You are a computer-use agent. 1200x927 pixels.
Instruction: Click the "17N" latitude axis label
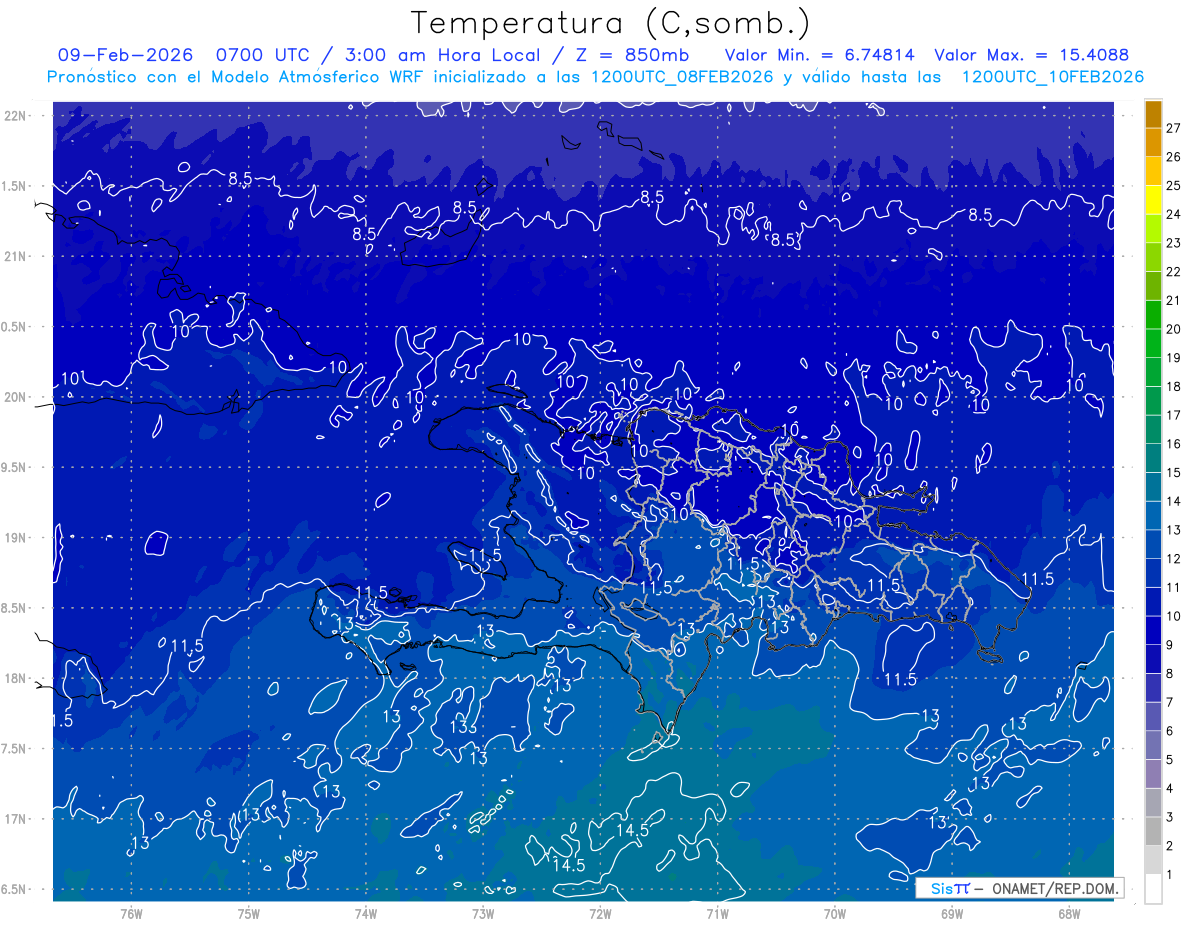tap(16, 819)
